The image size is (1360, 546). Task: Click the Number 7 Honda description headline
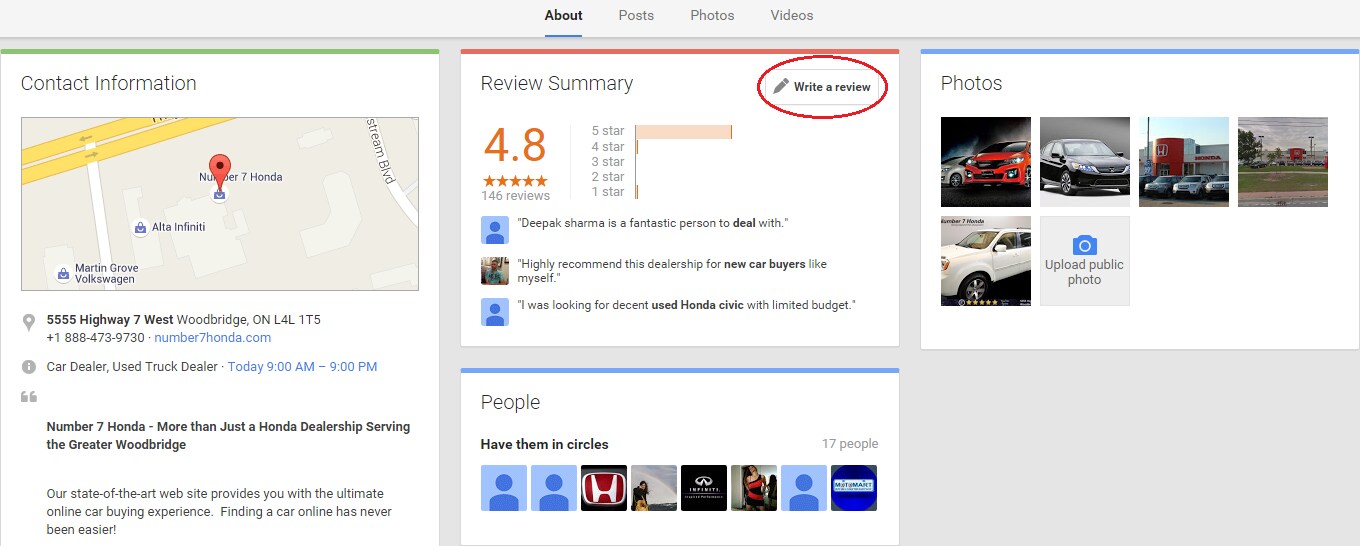[x=228, y=435]
